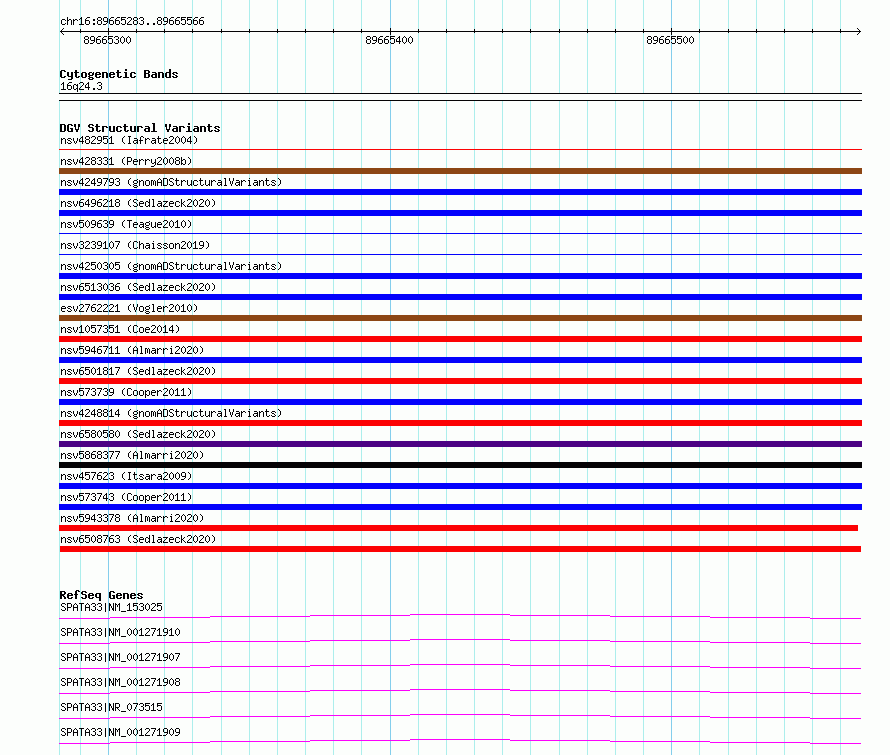Screen dimensions: 890x755
Task: Click the red bar under nsv6508763
Action: pyautogui.click(x=460, y=549)
